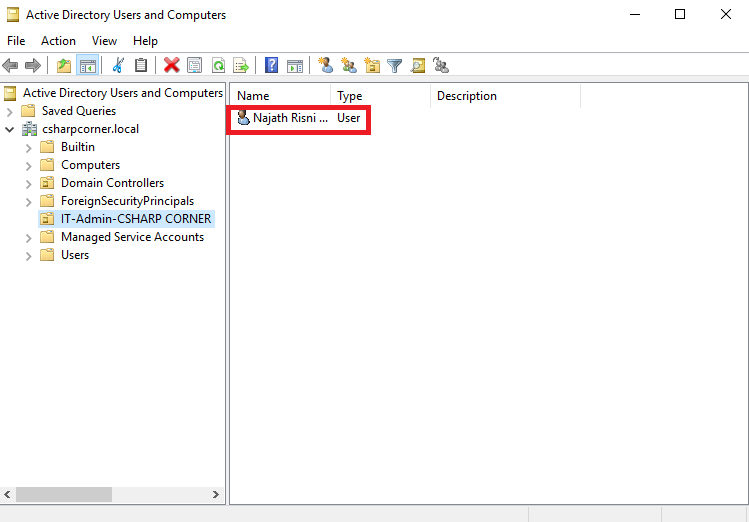The height and width of the screenshot is (522, 749).
Task: Open the View menu
Action: click(x=104, y=41)
